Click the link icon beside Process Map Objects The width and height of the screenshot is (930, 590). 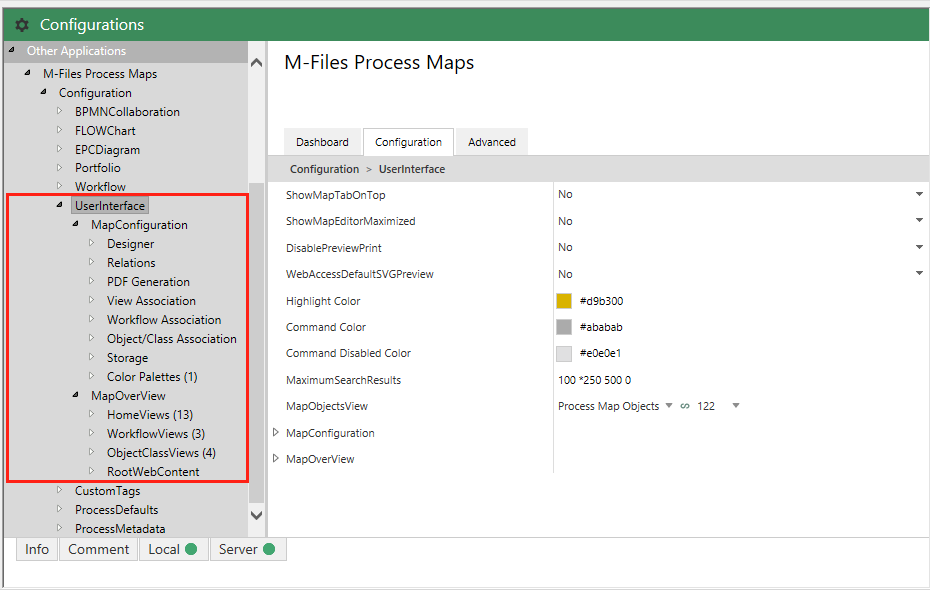click(685, 406)
